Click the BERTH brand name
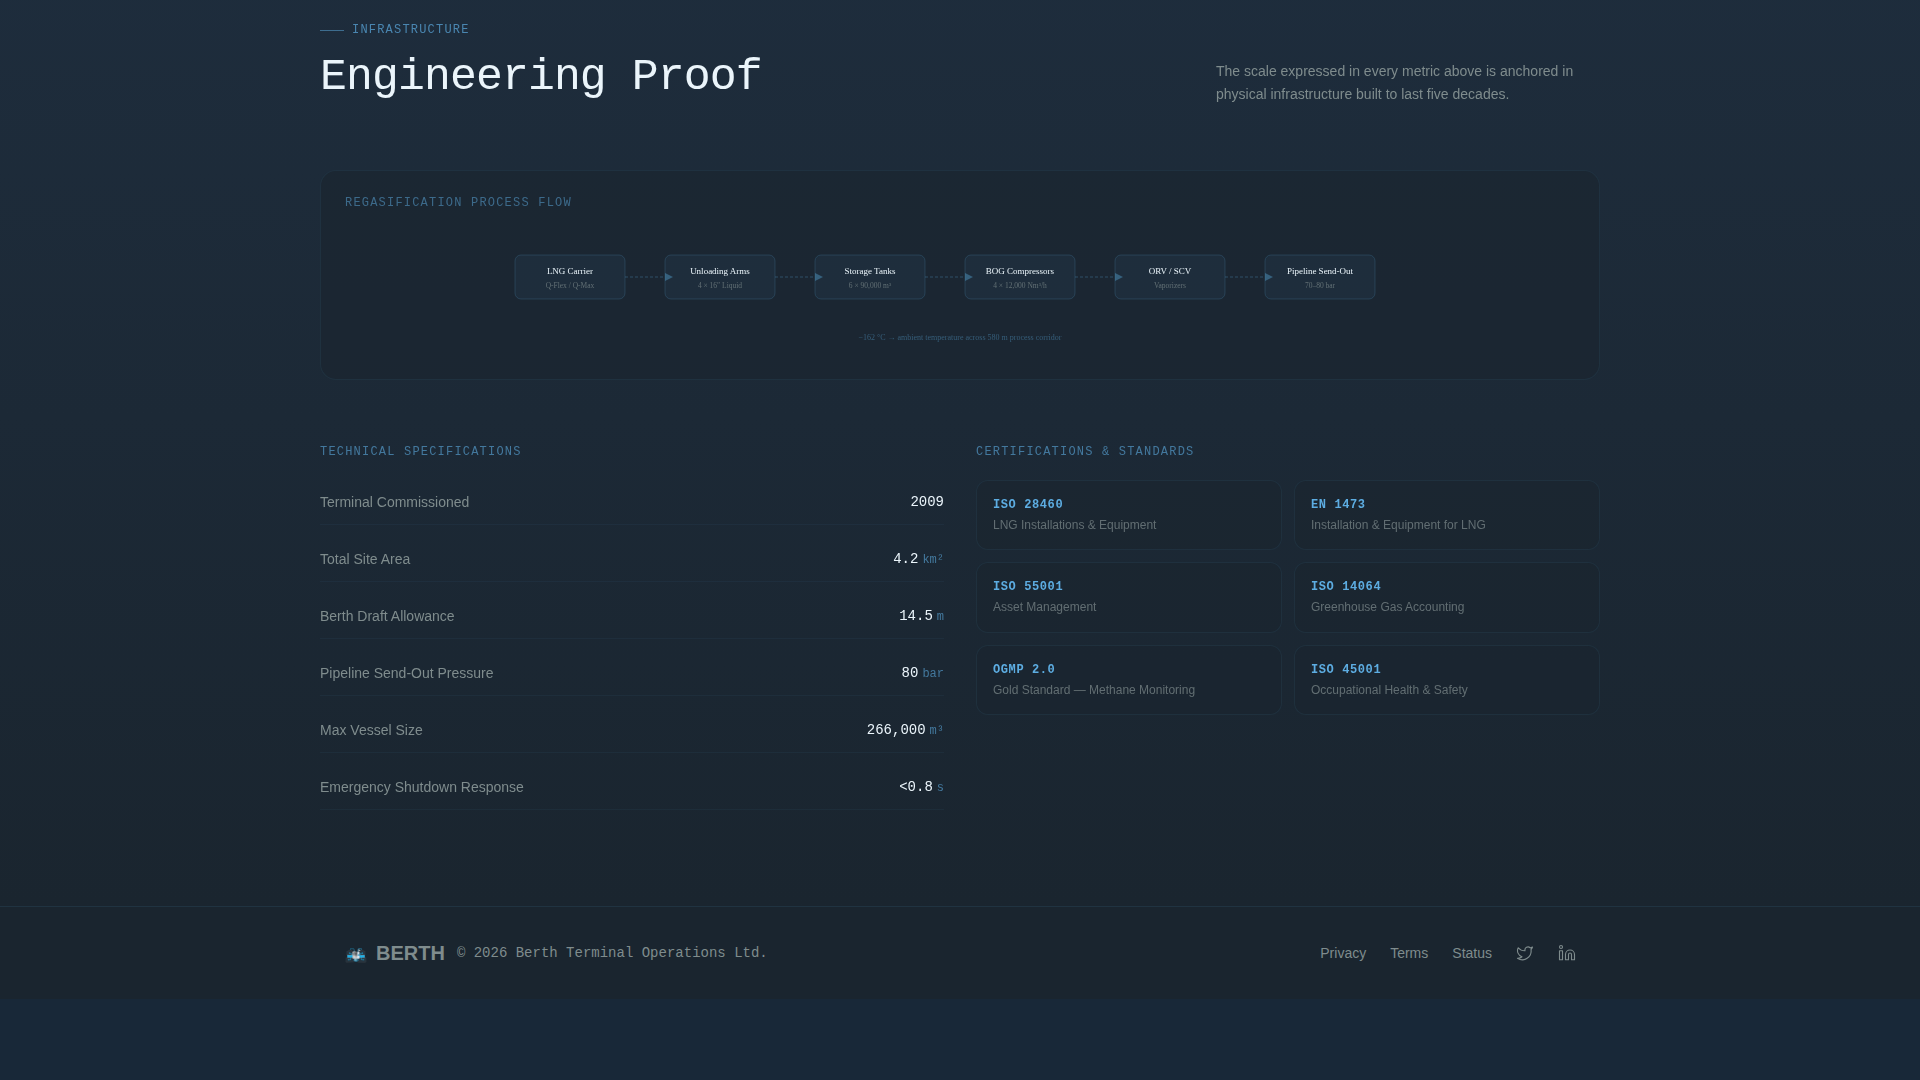The image size is (1920, 1080). [410, 953]
